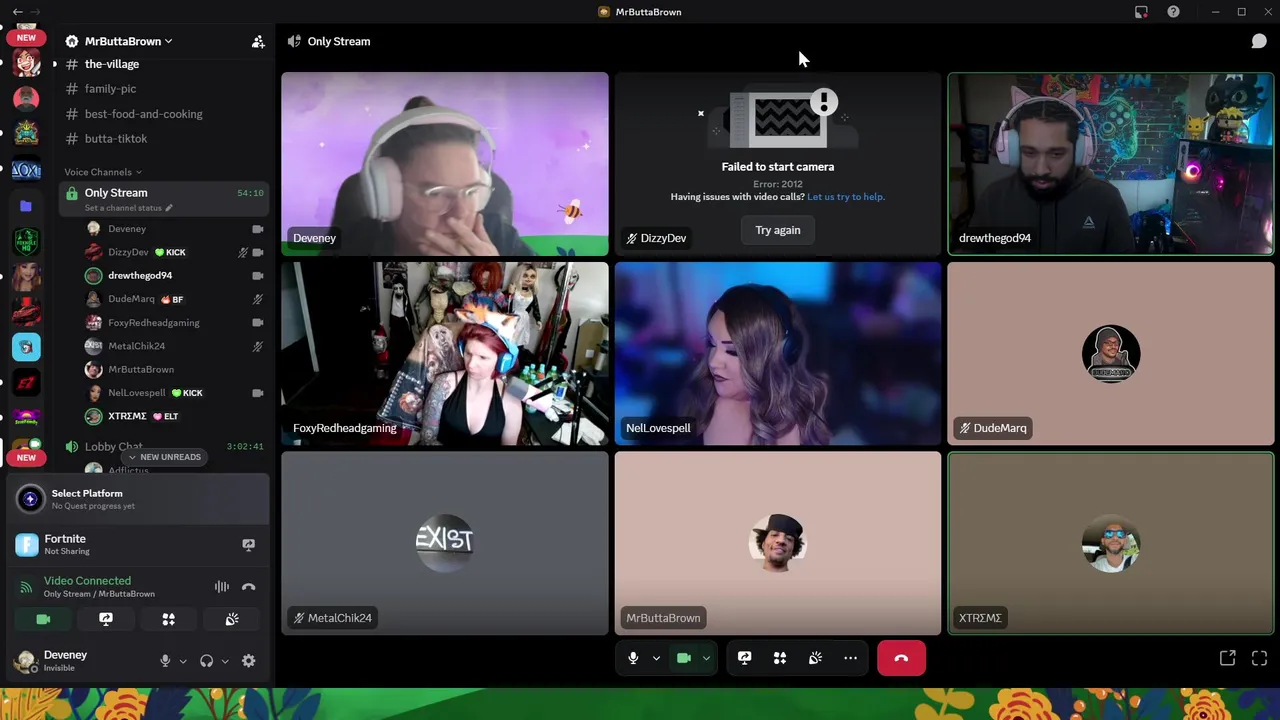Open User Settings gear icon

click(x=248, y=661)
